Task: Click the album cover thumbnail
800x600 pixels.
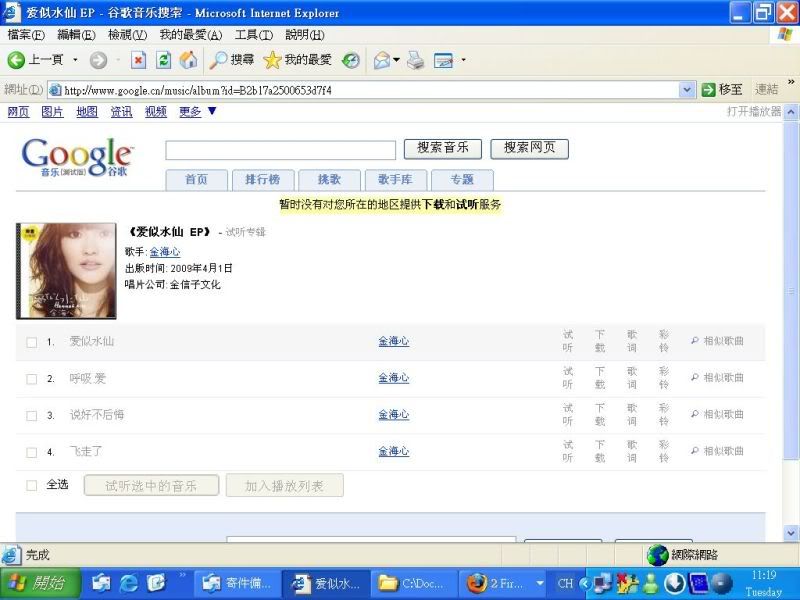Action: [66, 271]
